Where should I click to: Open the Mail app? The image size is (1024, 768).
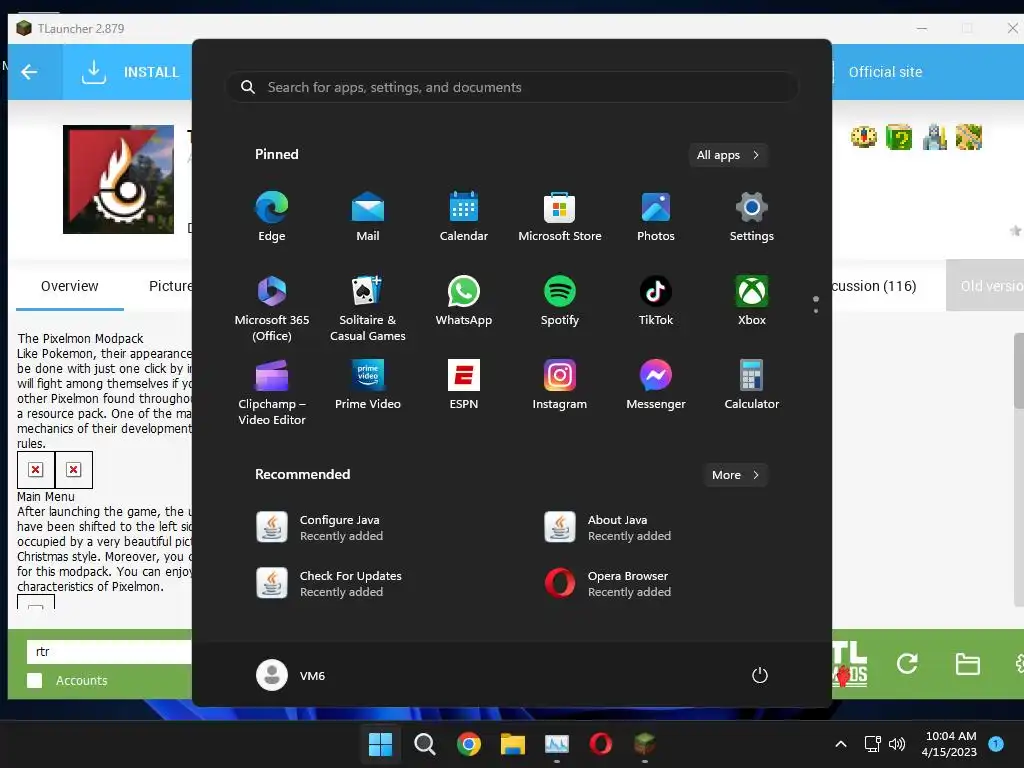click(368, 216)
